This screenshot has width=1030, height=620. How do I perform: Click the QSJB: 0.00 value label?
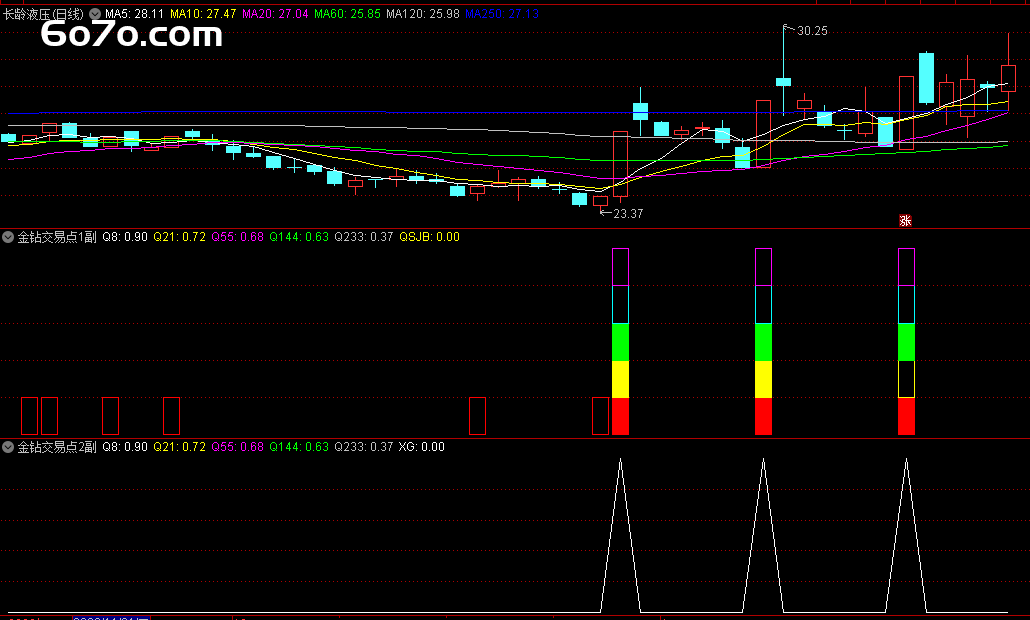pos(430,237)
